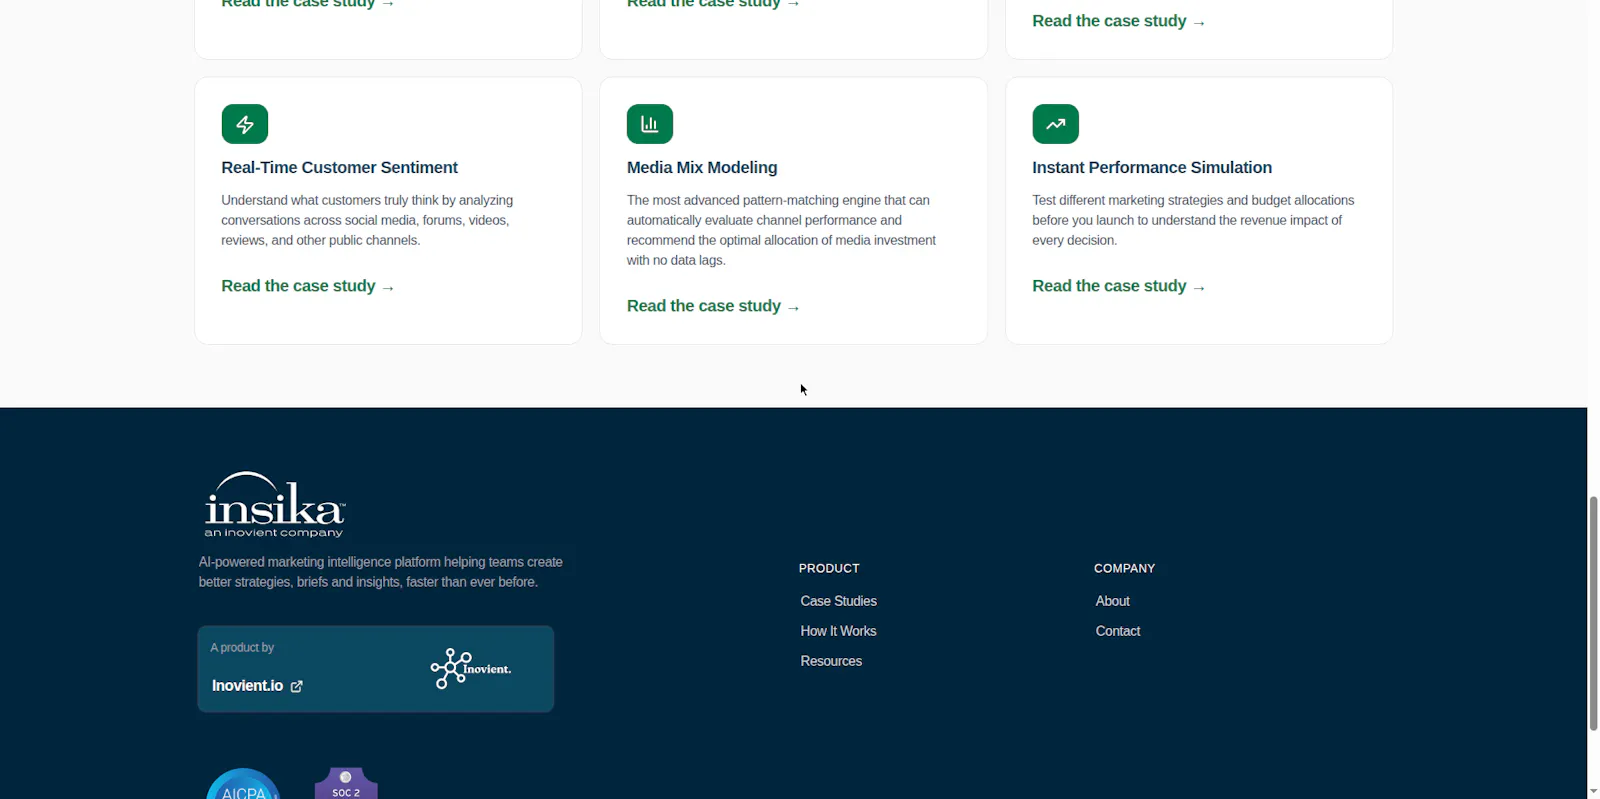The width and height of the screenshot is (1600, 799).
Task: Open the About footer link
Action: tap(1112, 601)
